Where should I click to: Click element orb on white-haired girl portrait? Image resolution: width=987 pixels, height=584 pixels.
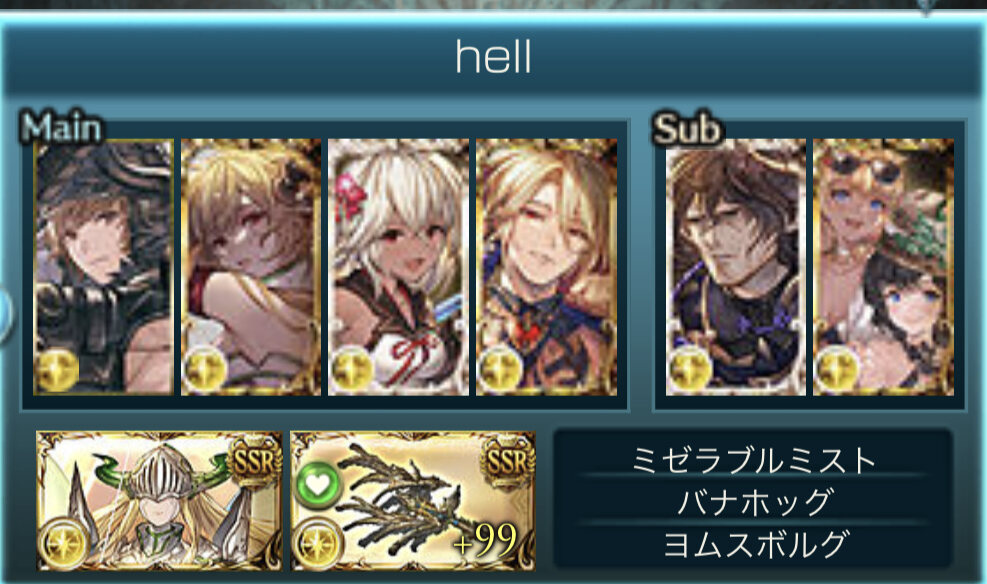tap(351, 371)
